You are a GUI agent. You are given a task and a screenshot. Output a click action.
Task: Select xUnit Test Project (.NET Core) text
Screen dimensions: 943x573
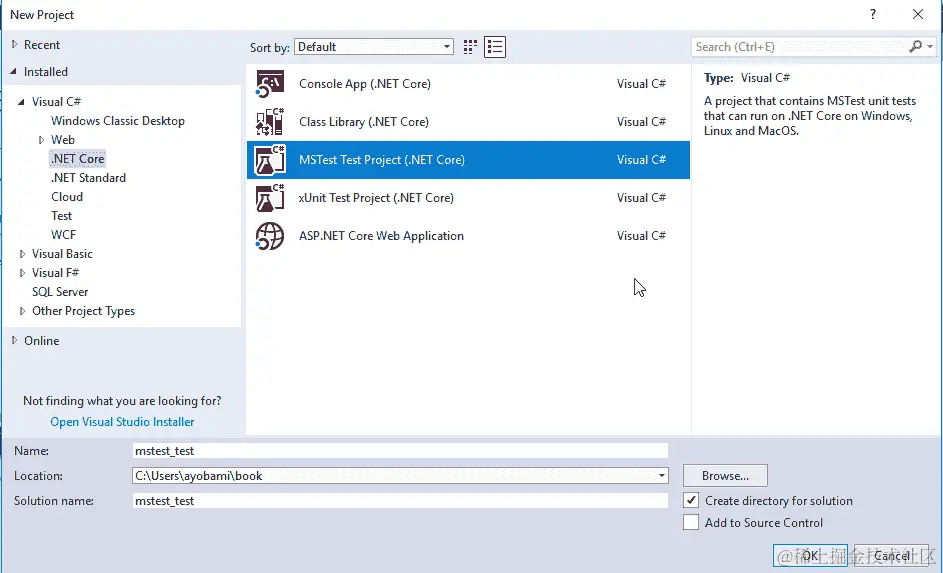(376, 197)
